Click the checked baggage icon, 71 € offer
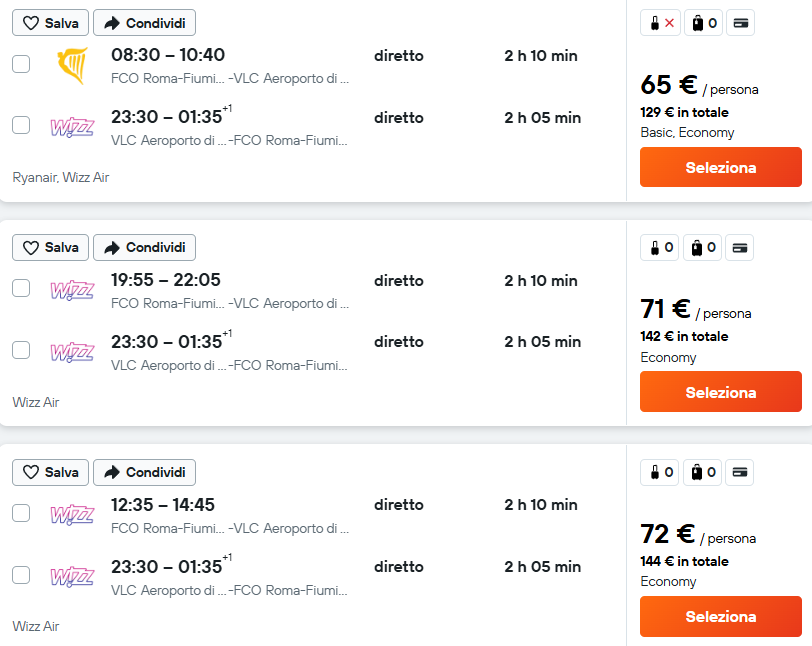812x646 pixels. click(703, 248)
